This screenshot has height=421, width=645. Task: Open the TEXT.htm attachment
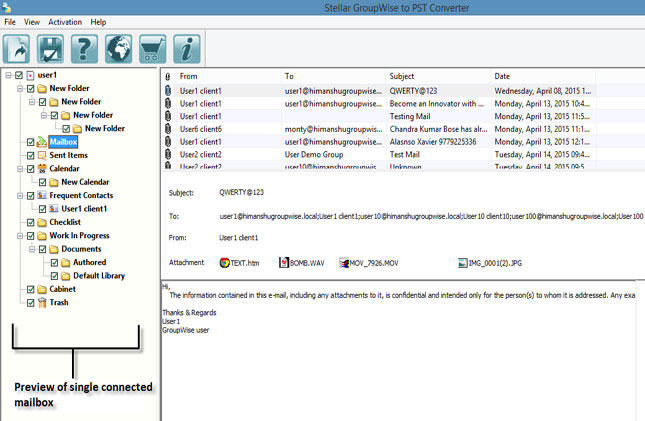[x=240, y=263]
